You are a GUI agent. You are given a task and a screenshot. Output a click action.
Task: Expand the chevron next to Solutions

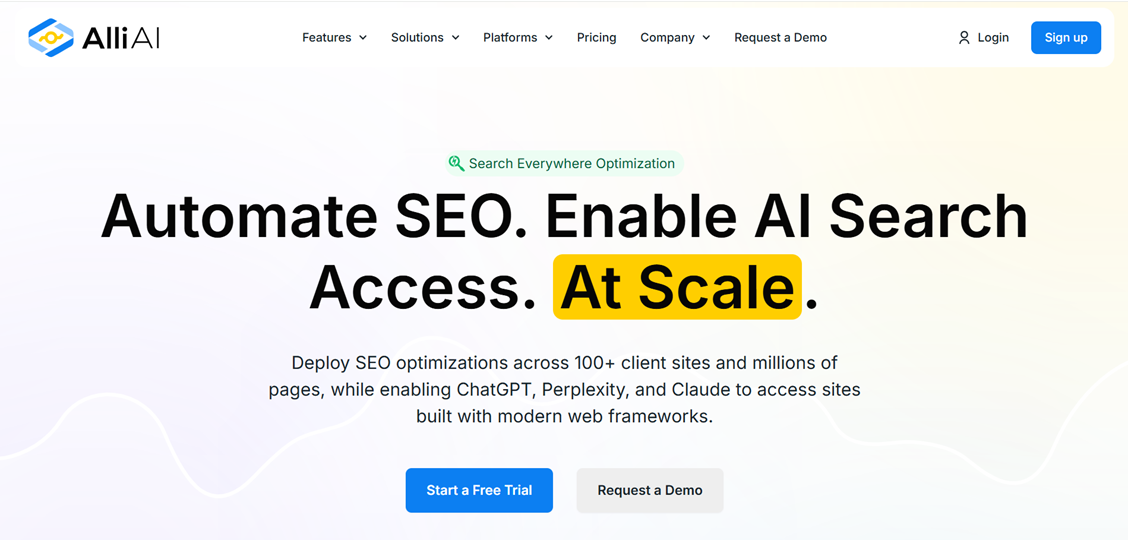pyautogui.click(x=456, y=38)
